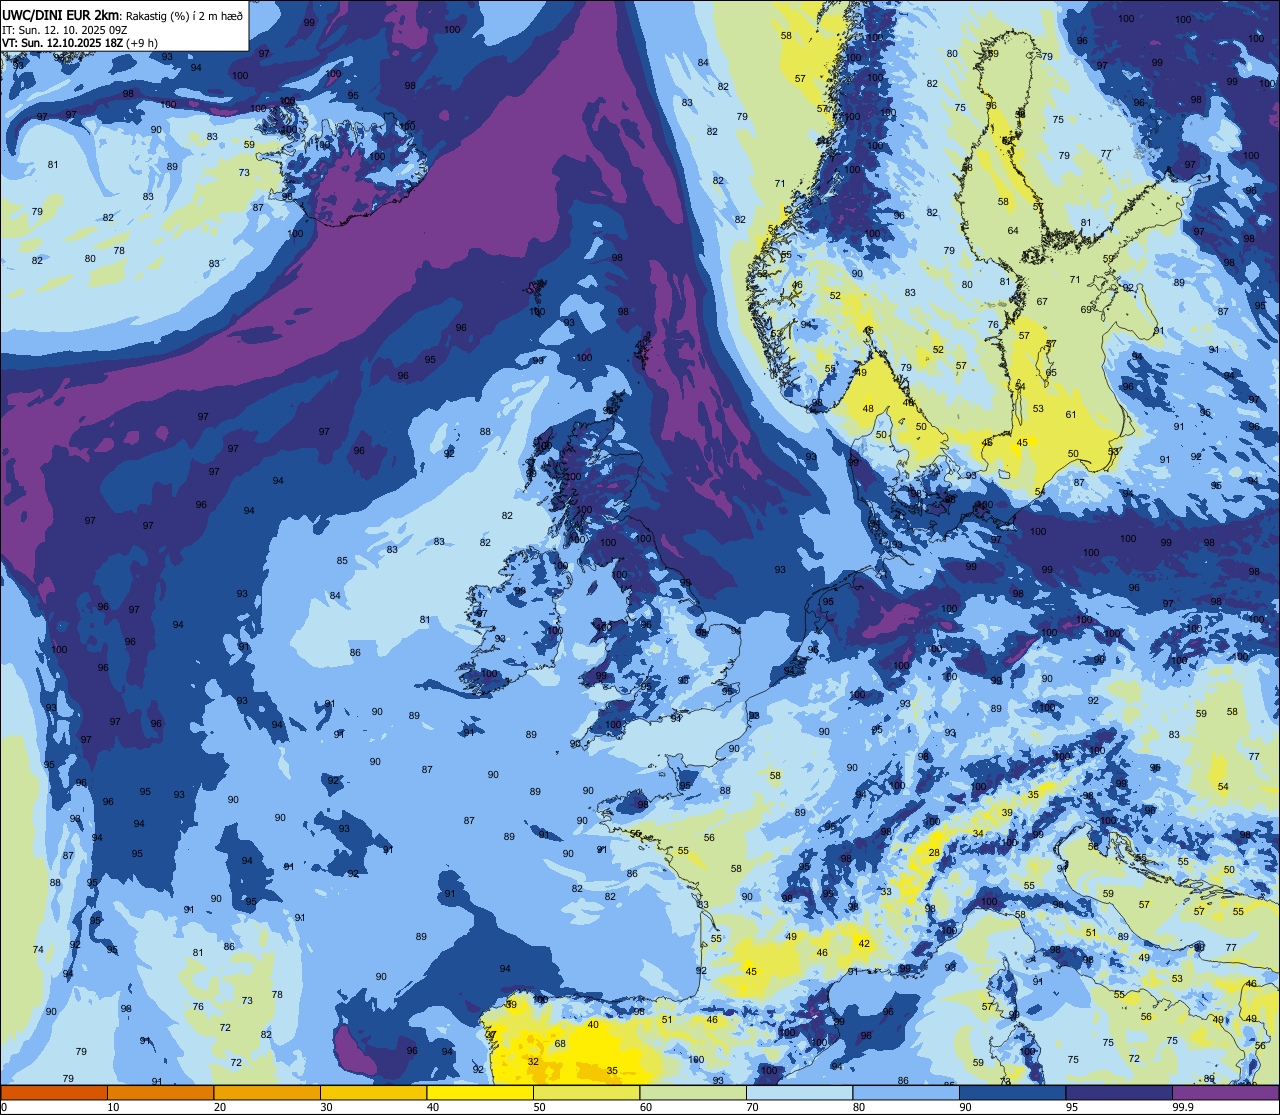Click the '70' tick label under the color bar
This screenshot has height=1115, width=1280.
tap(752, 1107)
